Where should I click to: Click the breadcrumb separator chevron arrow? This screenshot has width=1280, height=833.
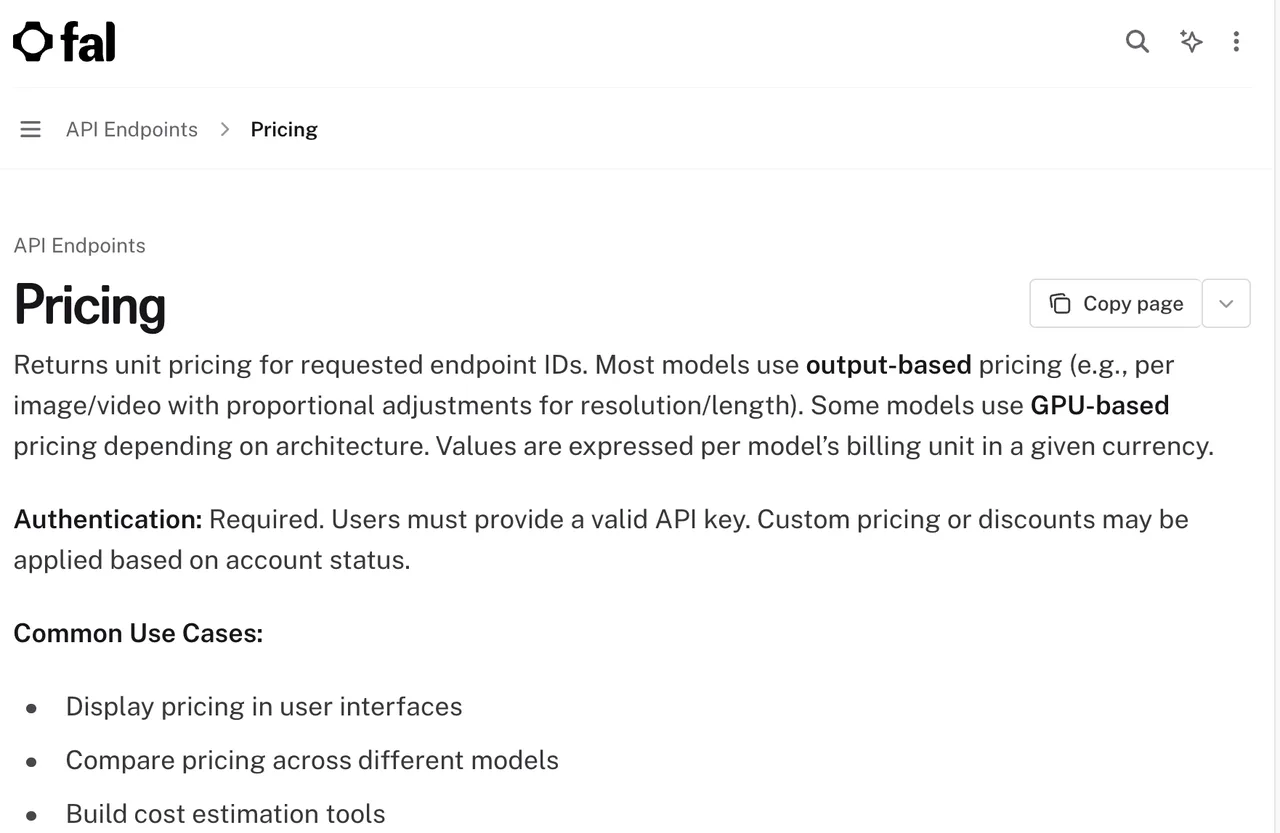pyautogui.click(x=225, y=129)
